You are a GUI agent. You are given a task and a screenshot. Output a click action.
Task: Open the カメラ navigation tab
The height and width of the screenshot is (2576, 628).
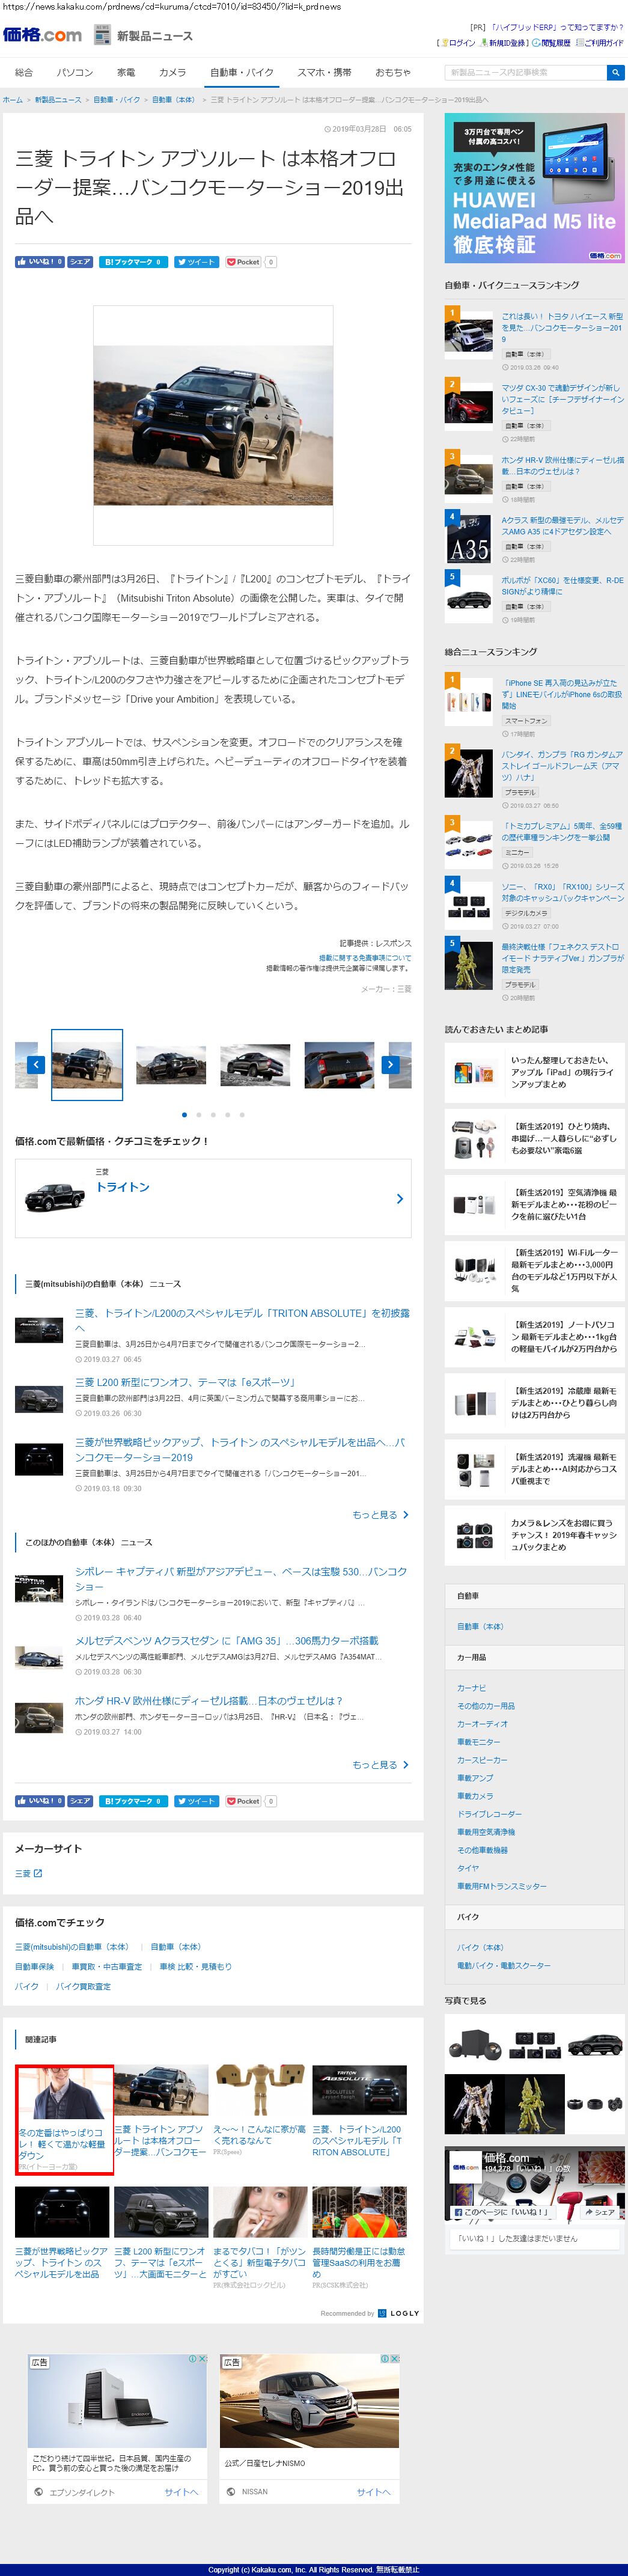coord(172,72)
